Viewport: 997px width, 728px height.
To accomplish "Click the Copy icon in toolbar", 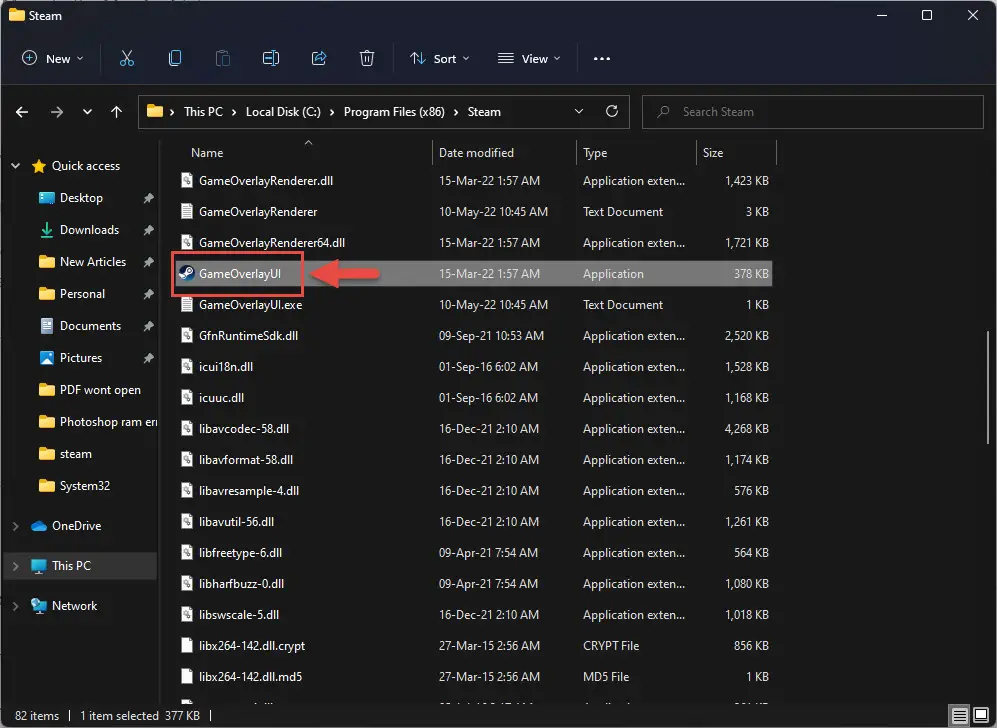I will click(x=175, y=58).
